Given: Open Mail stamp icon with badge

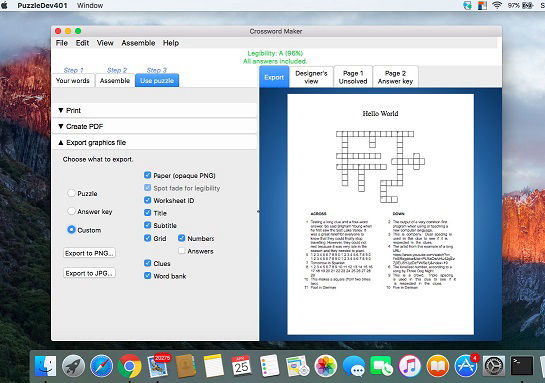Looking at the screenshot, I should point(158,366).
